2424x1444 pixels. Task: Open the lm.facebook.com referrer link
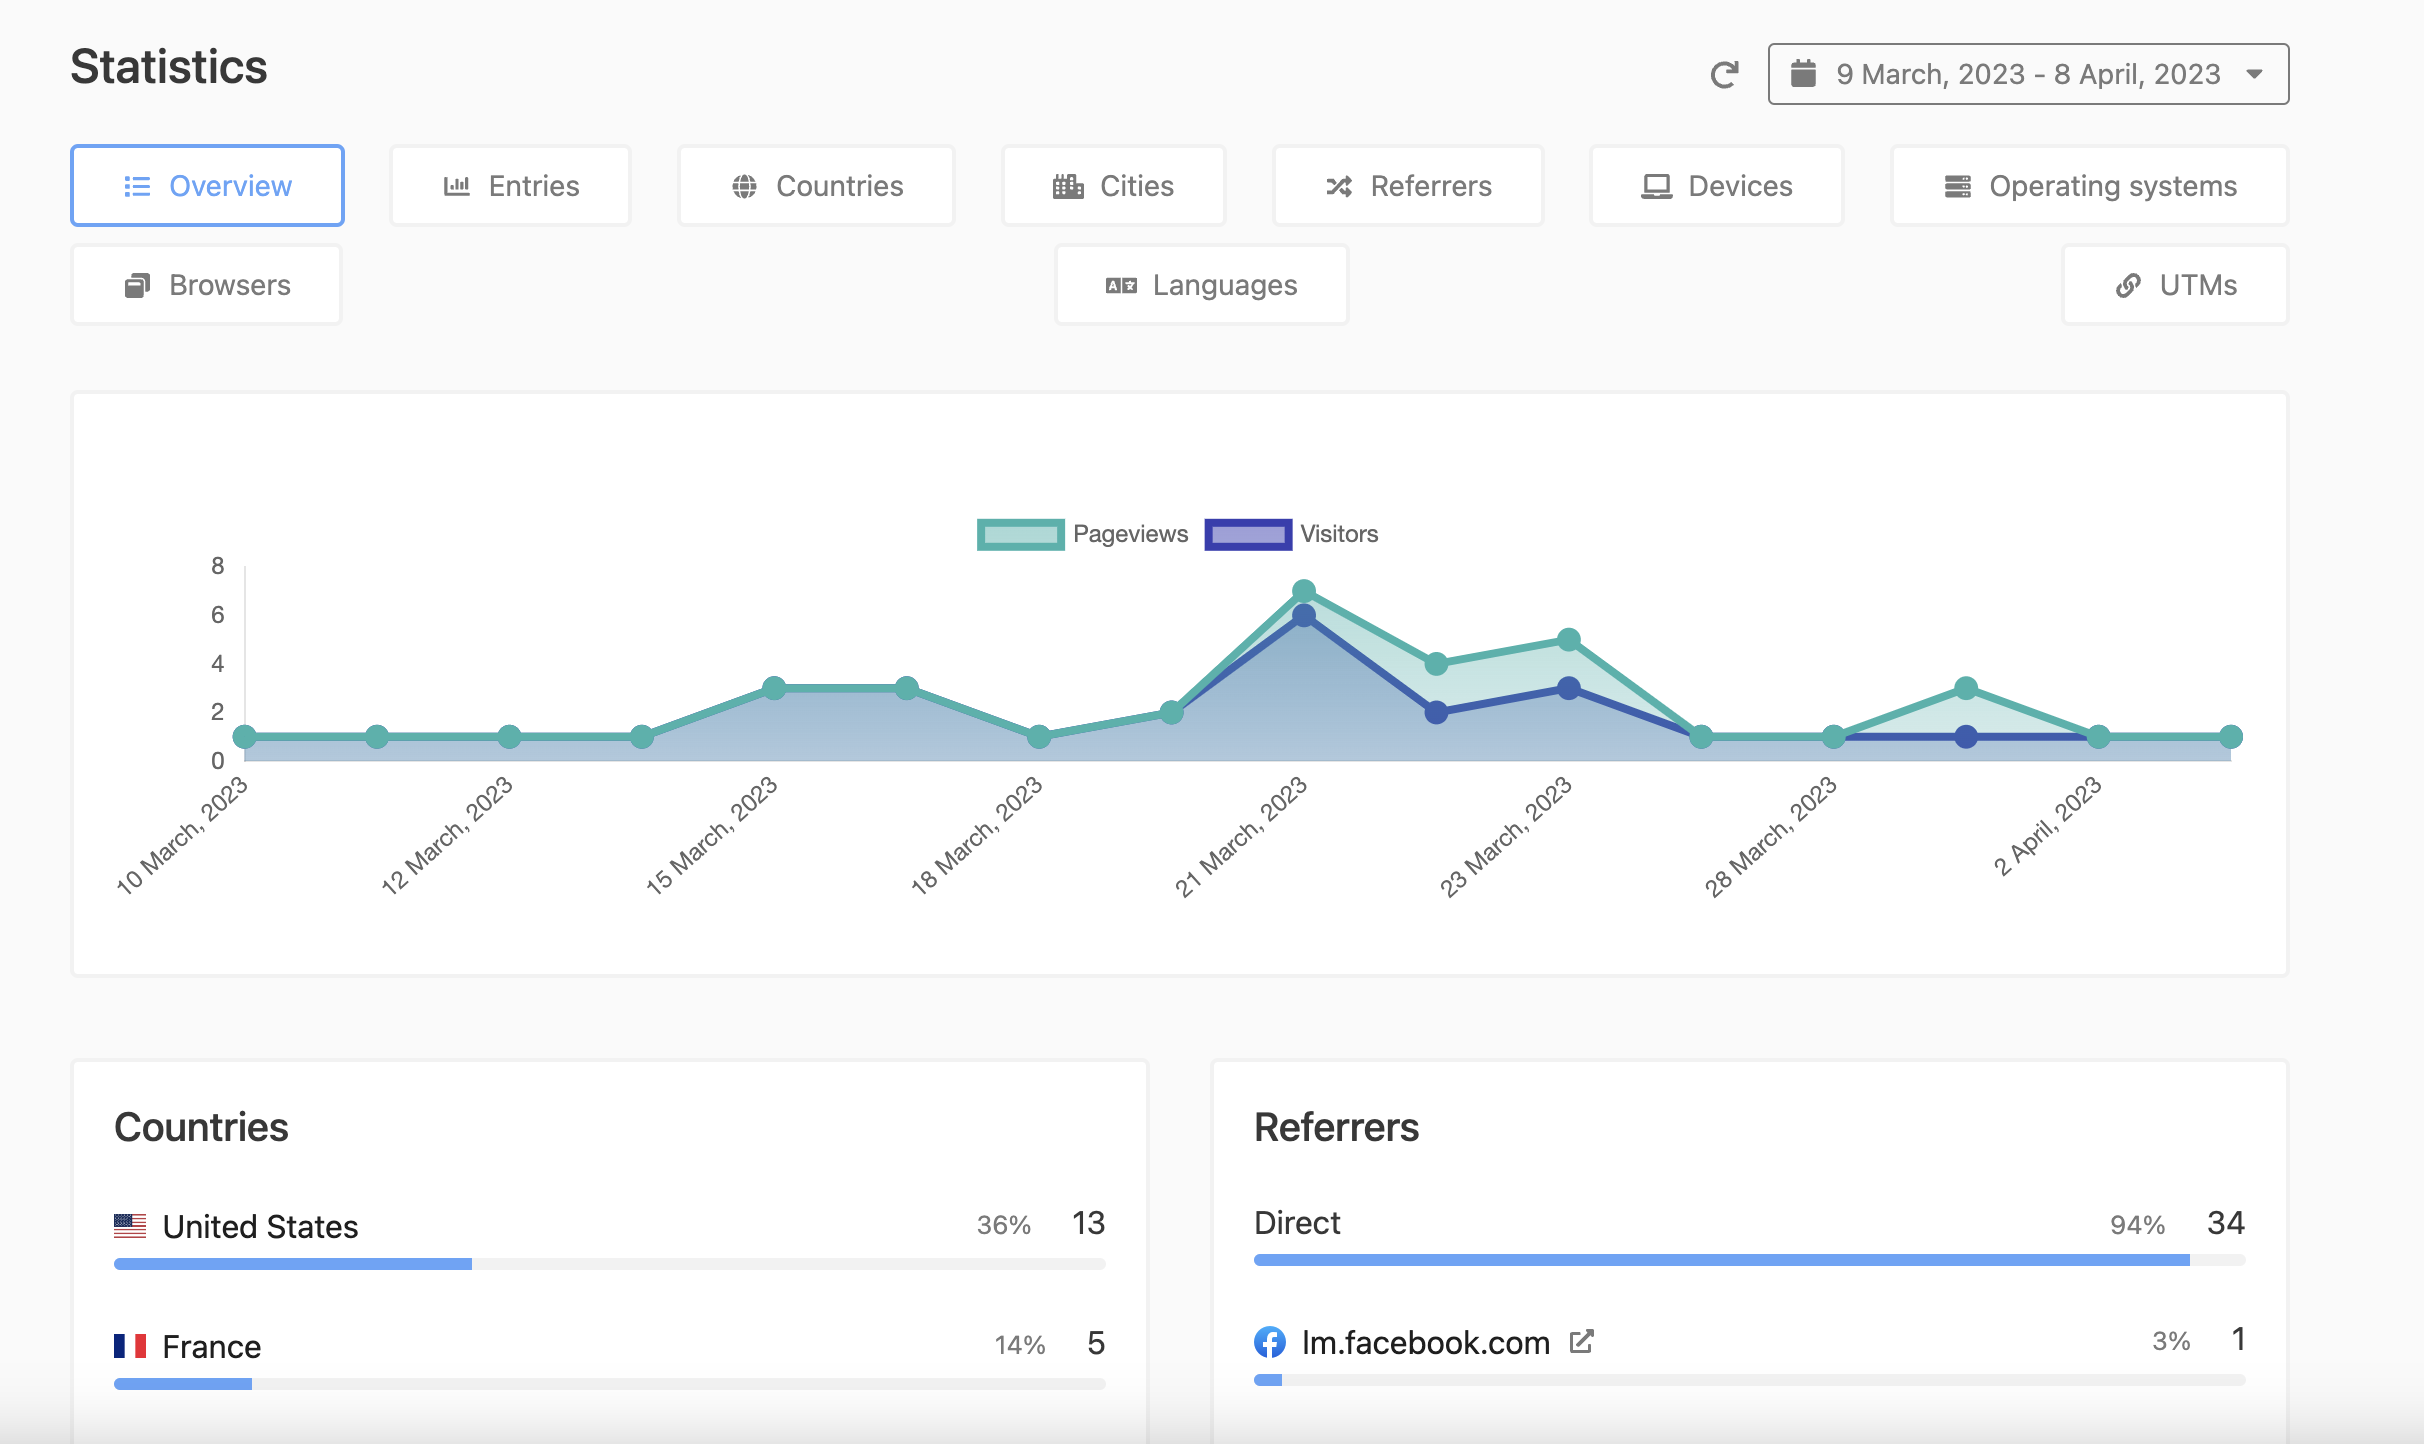point(1425,1342)
